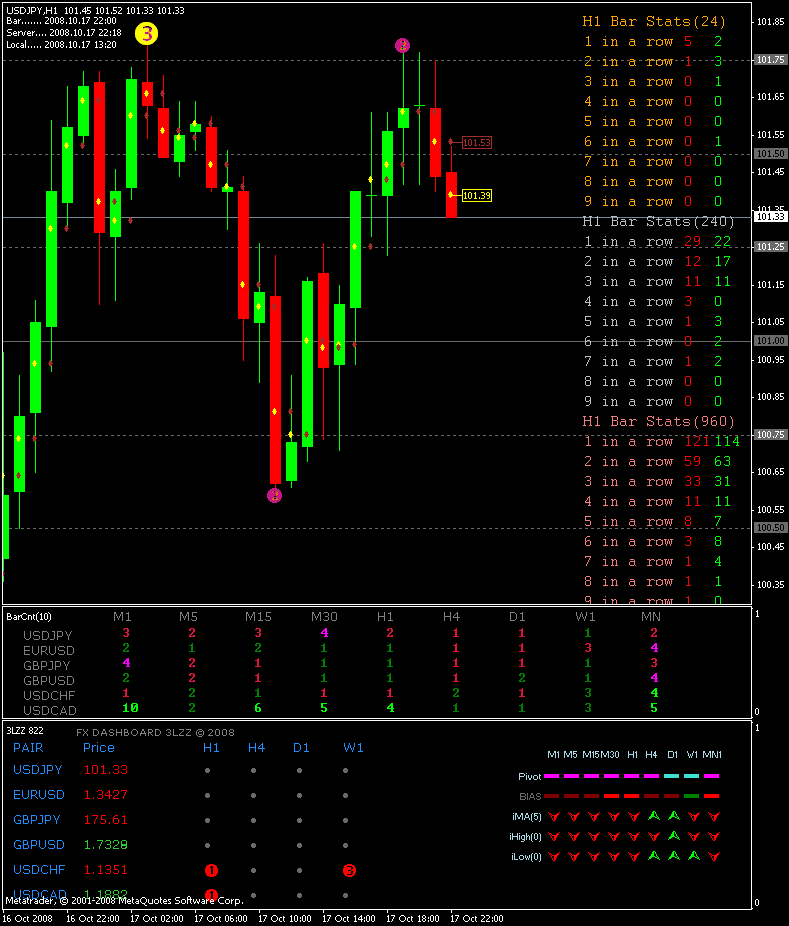
Task: Click the 17 Oct 18:00 time axis label
Action: [413, 919]
